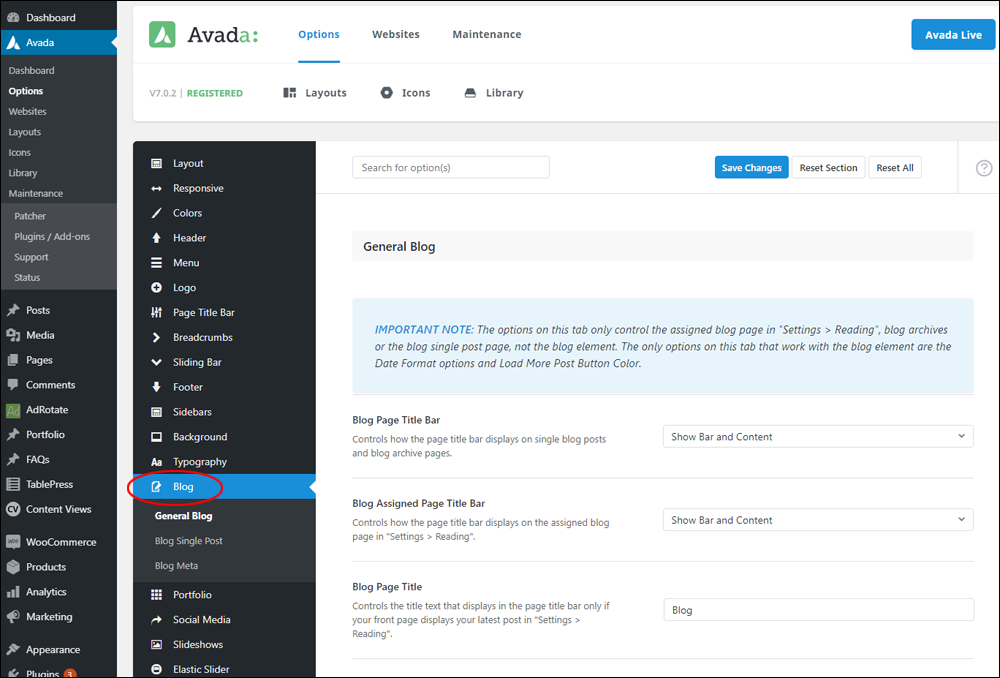Click the WordPress Dashboard gauge icon
Image resolution: width=1000 pixels, height=678 pixels.
(x=13, y=17)
